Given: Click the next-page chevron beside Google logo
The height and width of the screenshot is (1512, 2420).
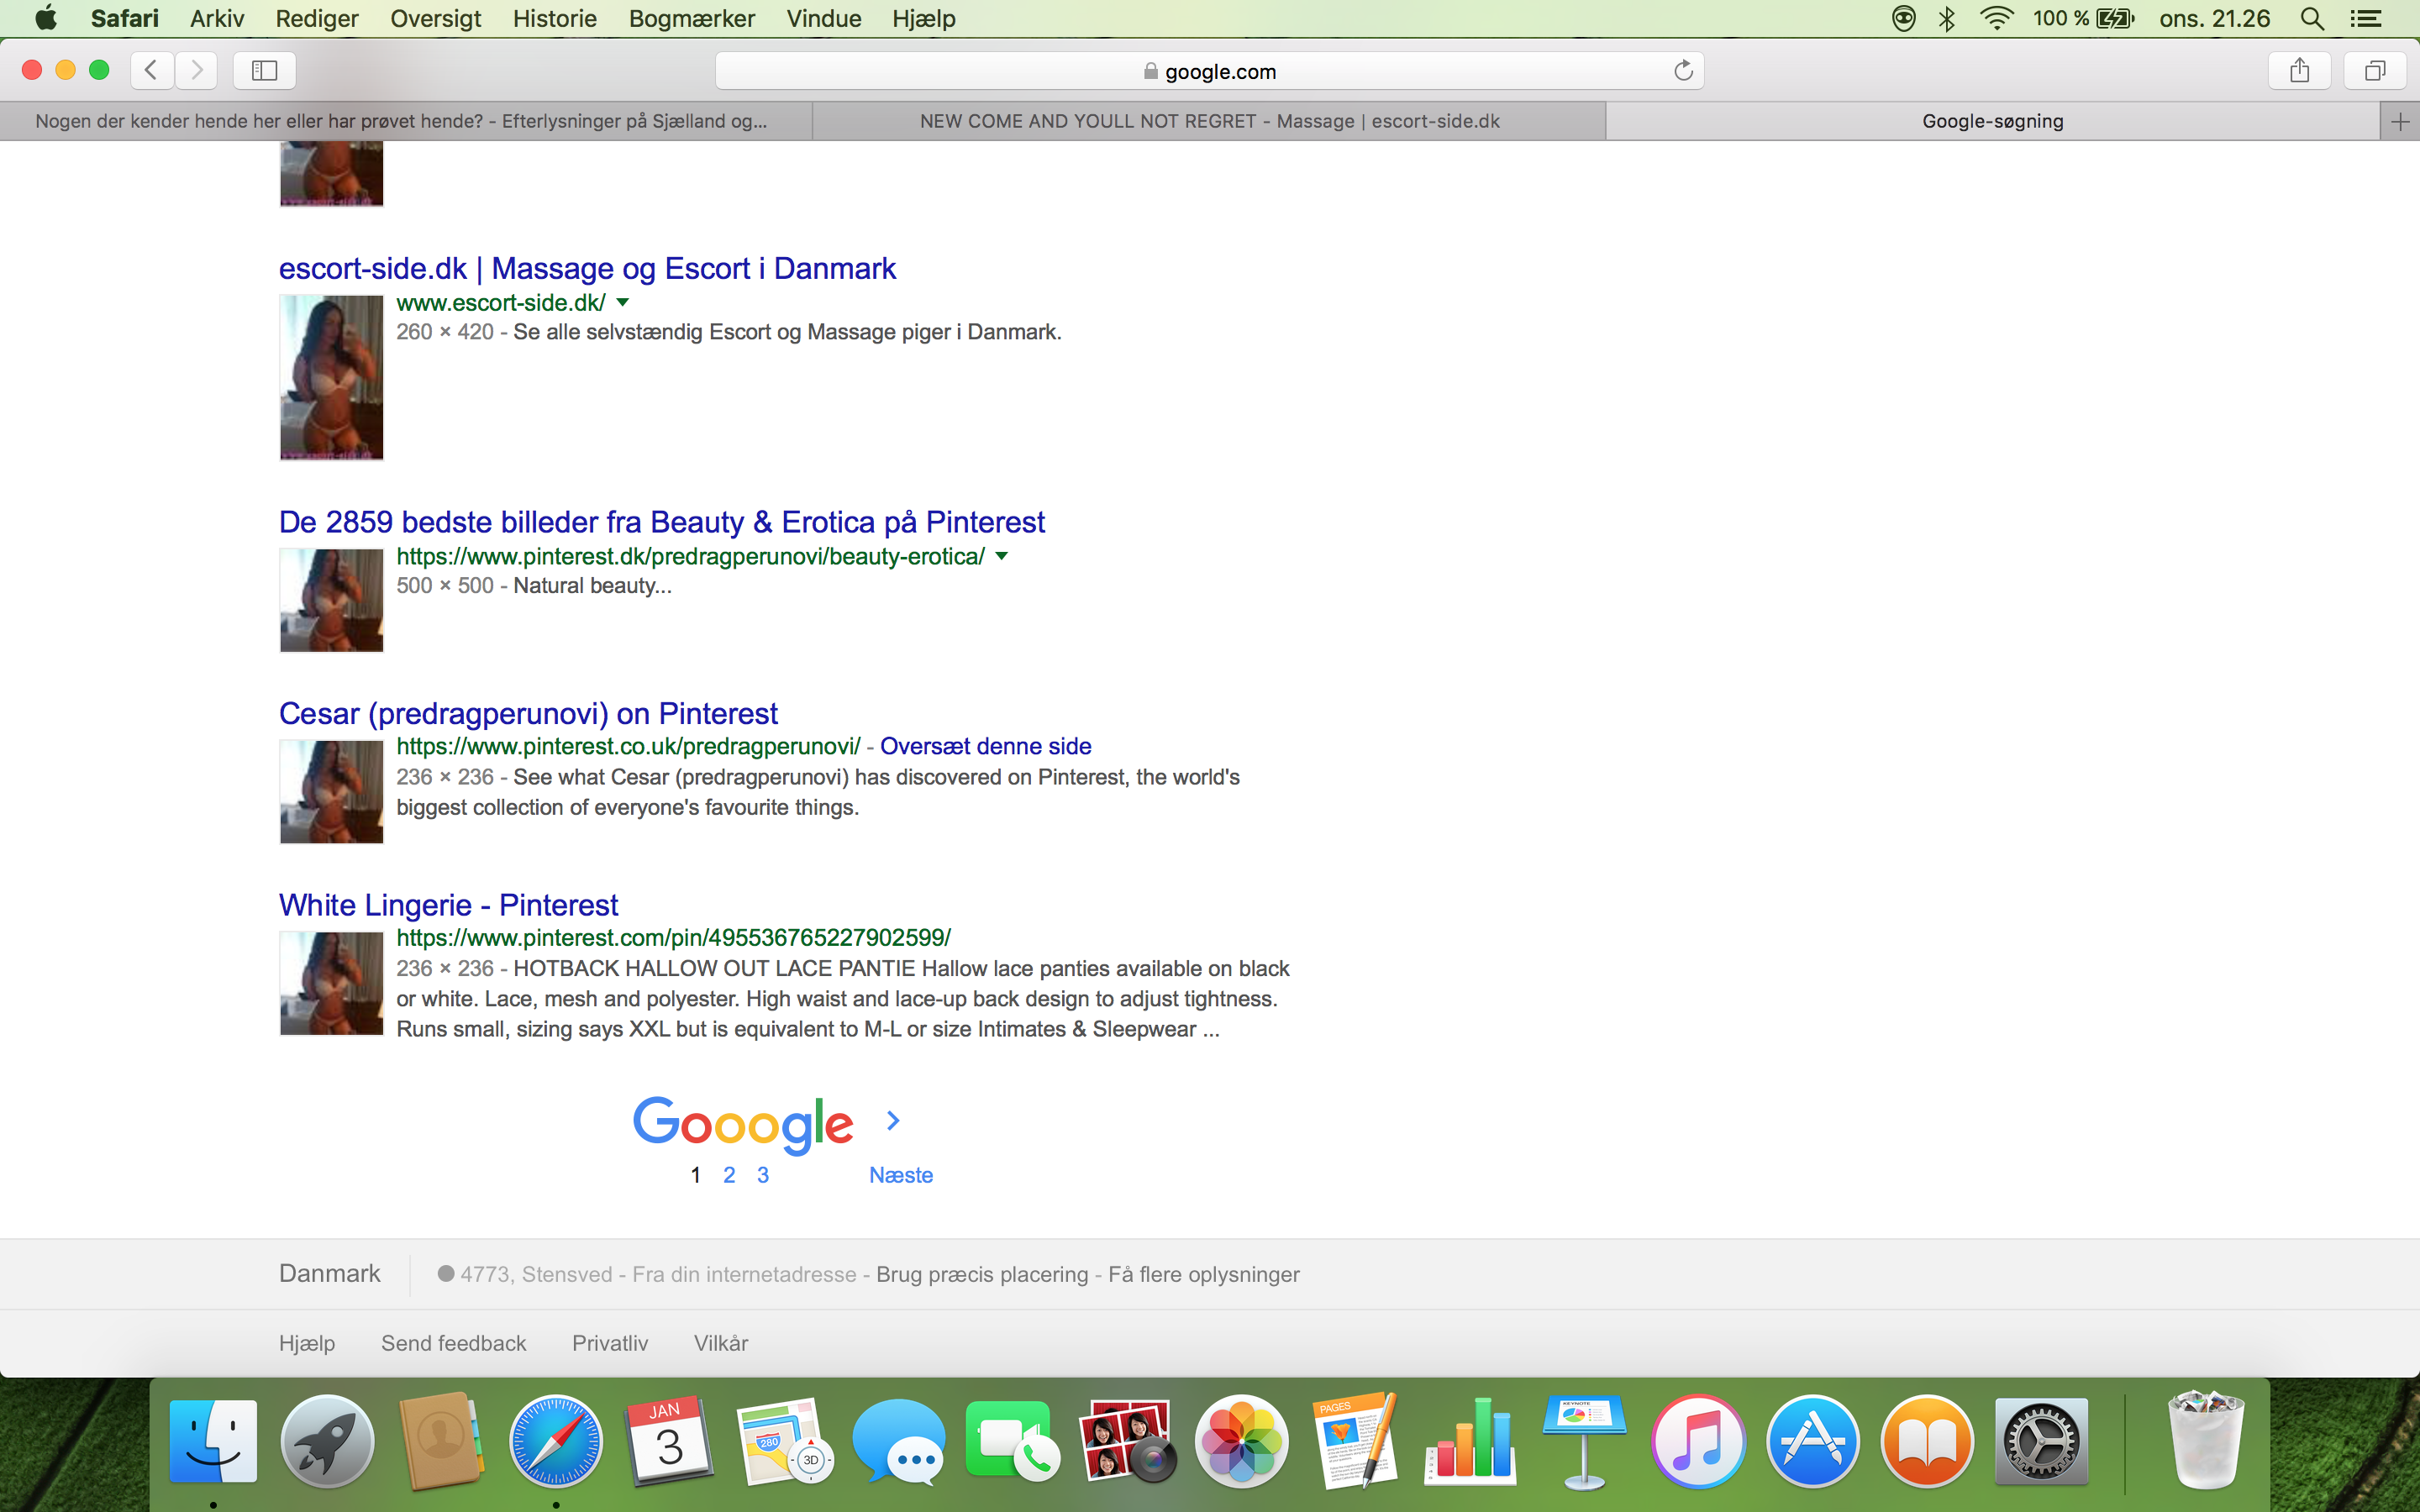Looking at the screenshot, I should coord(893,1121).
